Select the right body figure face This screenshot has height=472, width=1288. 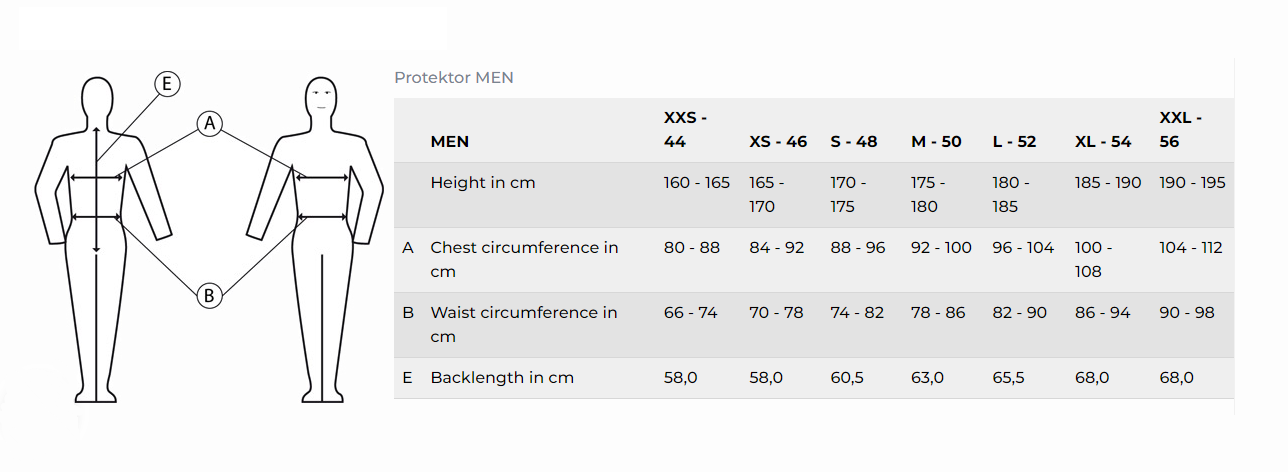[x=320, y=98]
